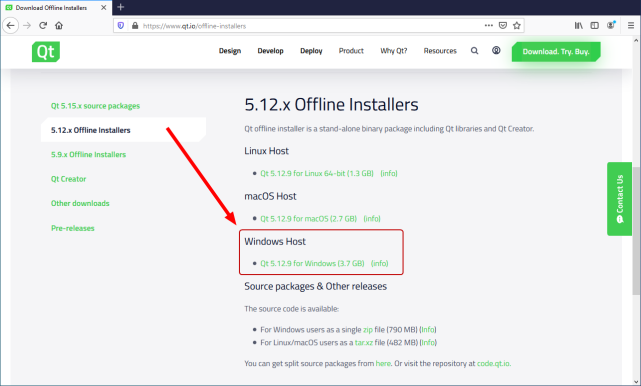Open the Design navigation menu

pyautogui.click(x=230, y=51)
